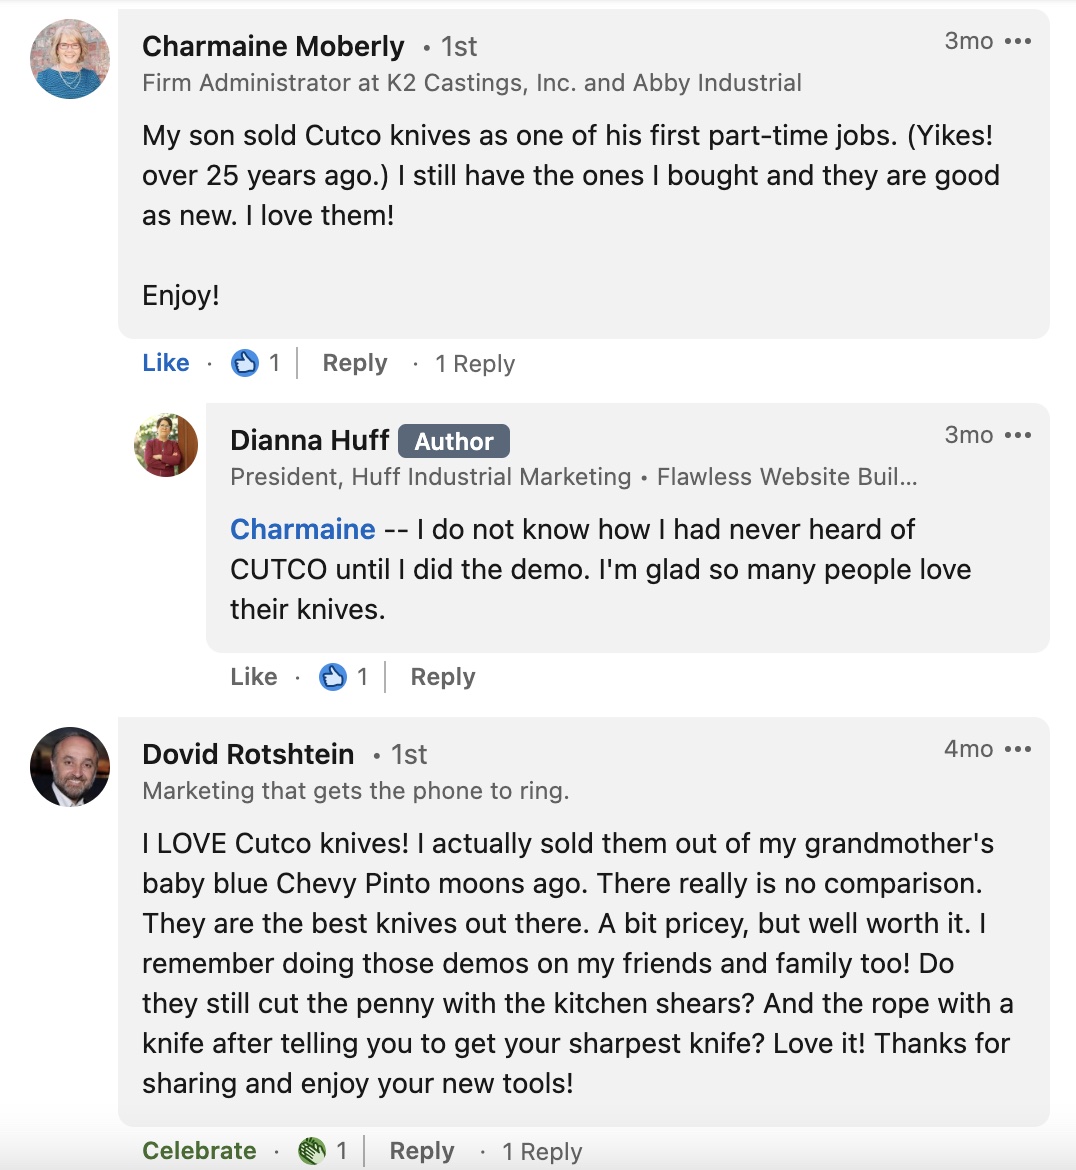Reply to Dovid Rotshtein's comment
Screen dimensions: 1076x1170
click(421, 1151)
